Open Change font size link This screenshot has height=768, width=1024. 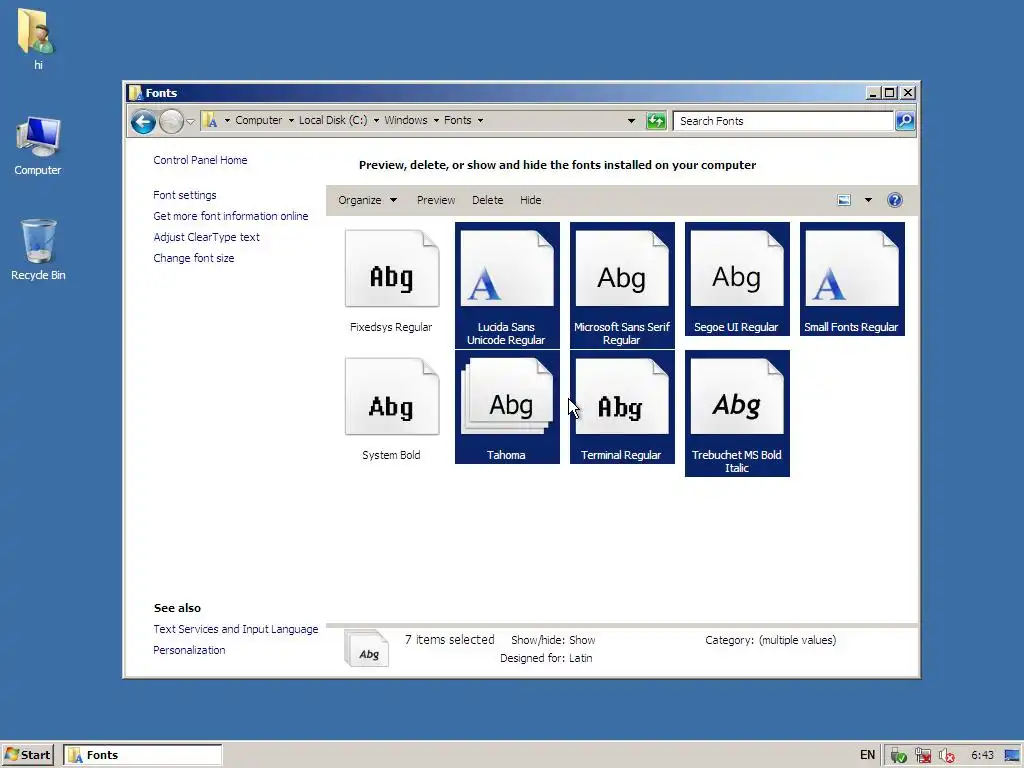(193, 258)
